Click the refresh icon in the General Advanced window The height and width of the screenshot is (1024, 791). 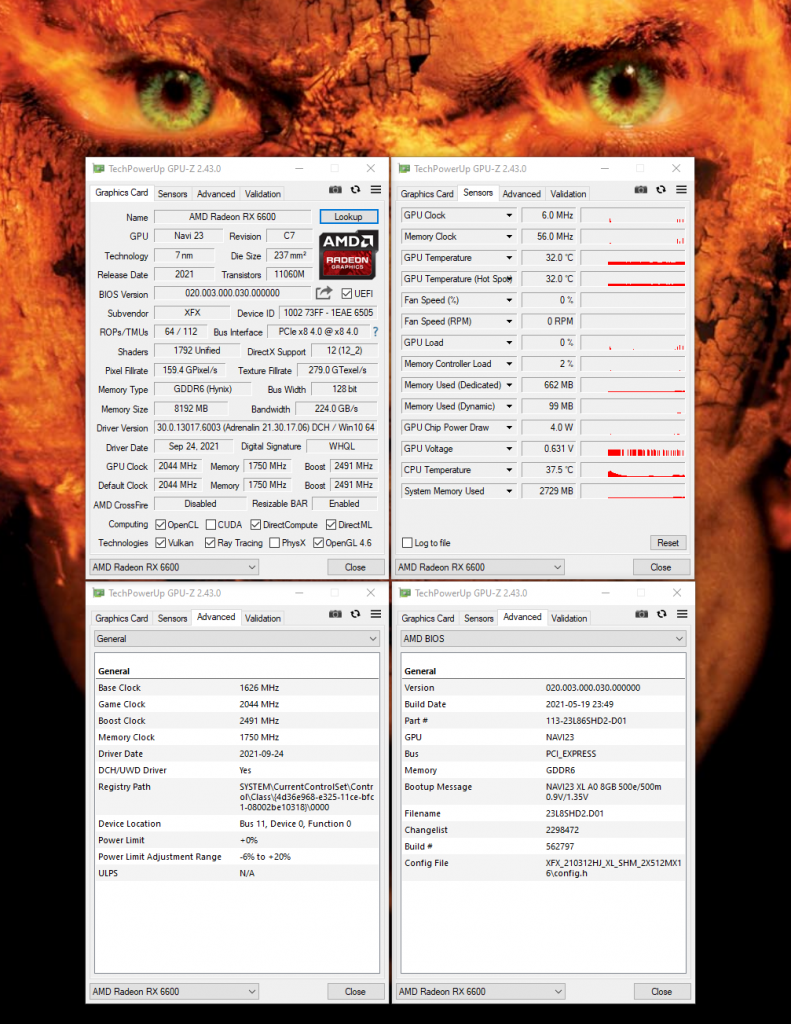(355, 614)
